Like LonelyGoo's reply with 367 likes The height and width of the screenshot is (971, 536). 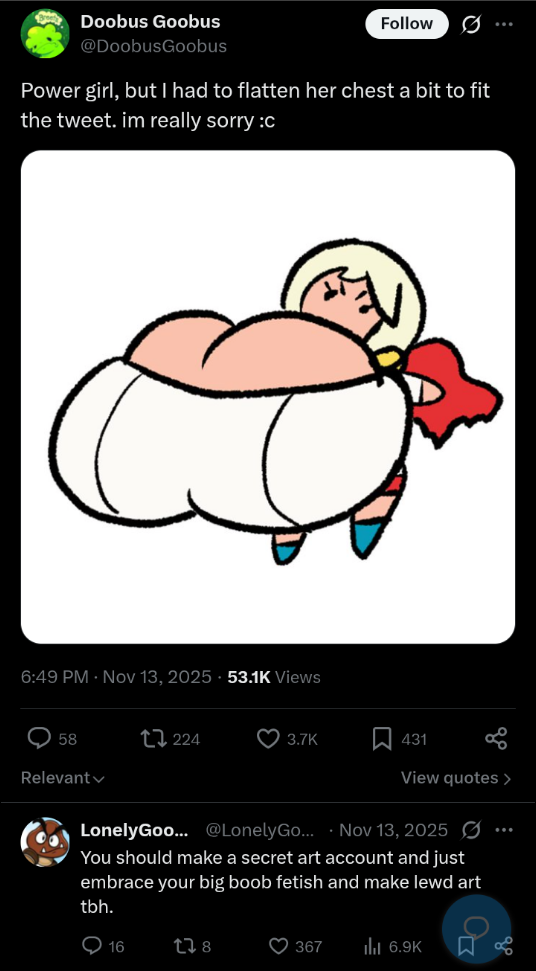(279, 946)
